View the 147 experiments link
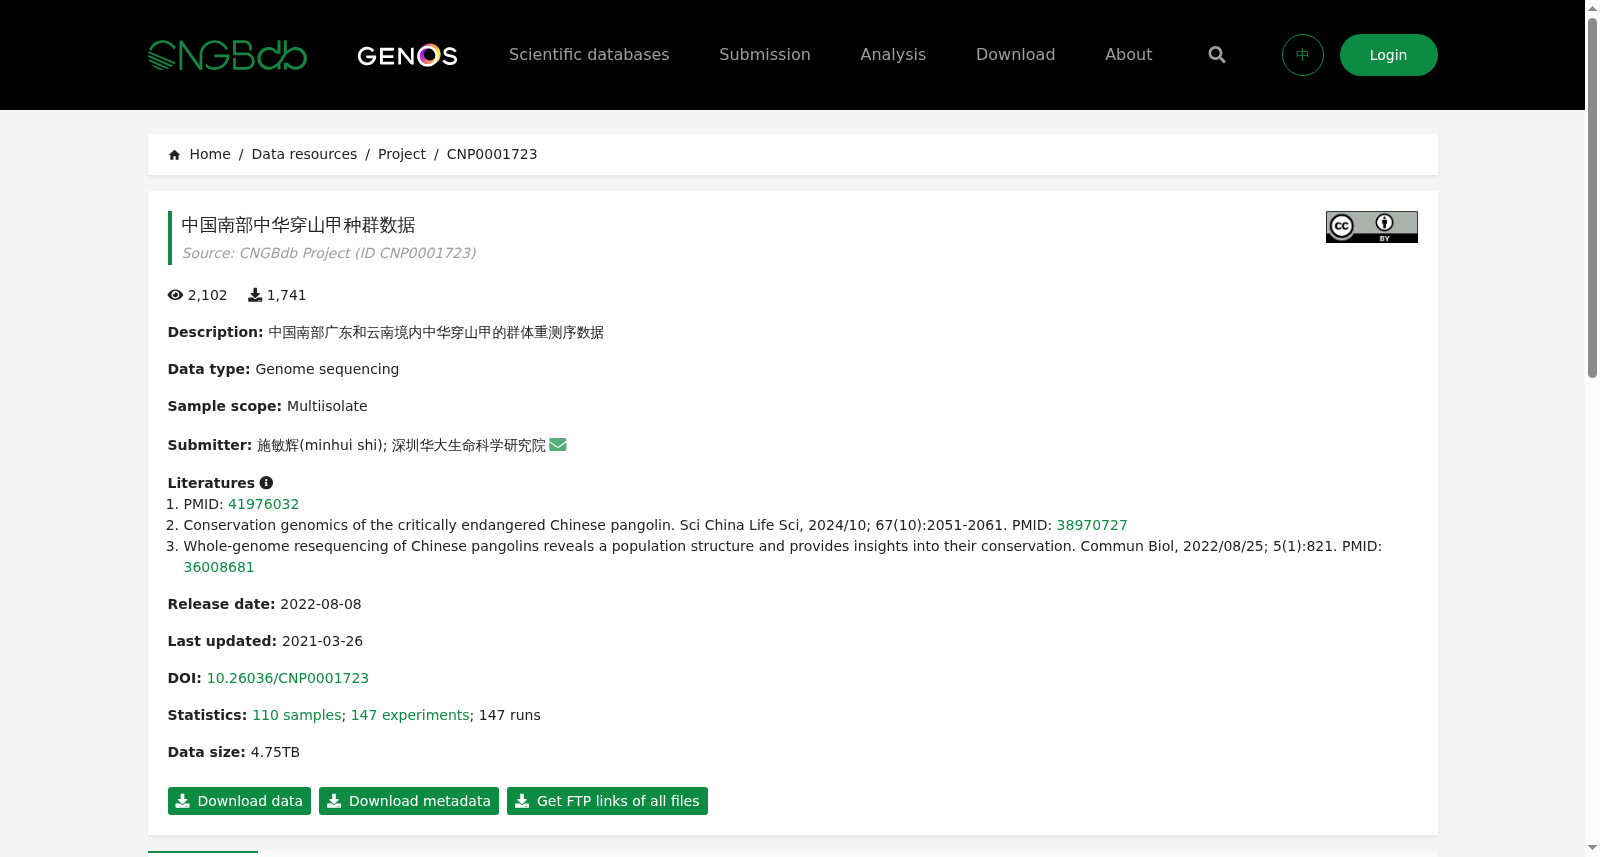1600x857 pixels. click(410, 715)
